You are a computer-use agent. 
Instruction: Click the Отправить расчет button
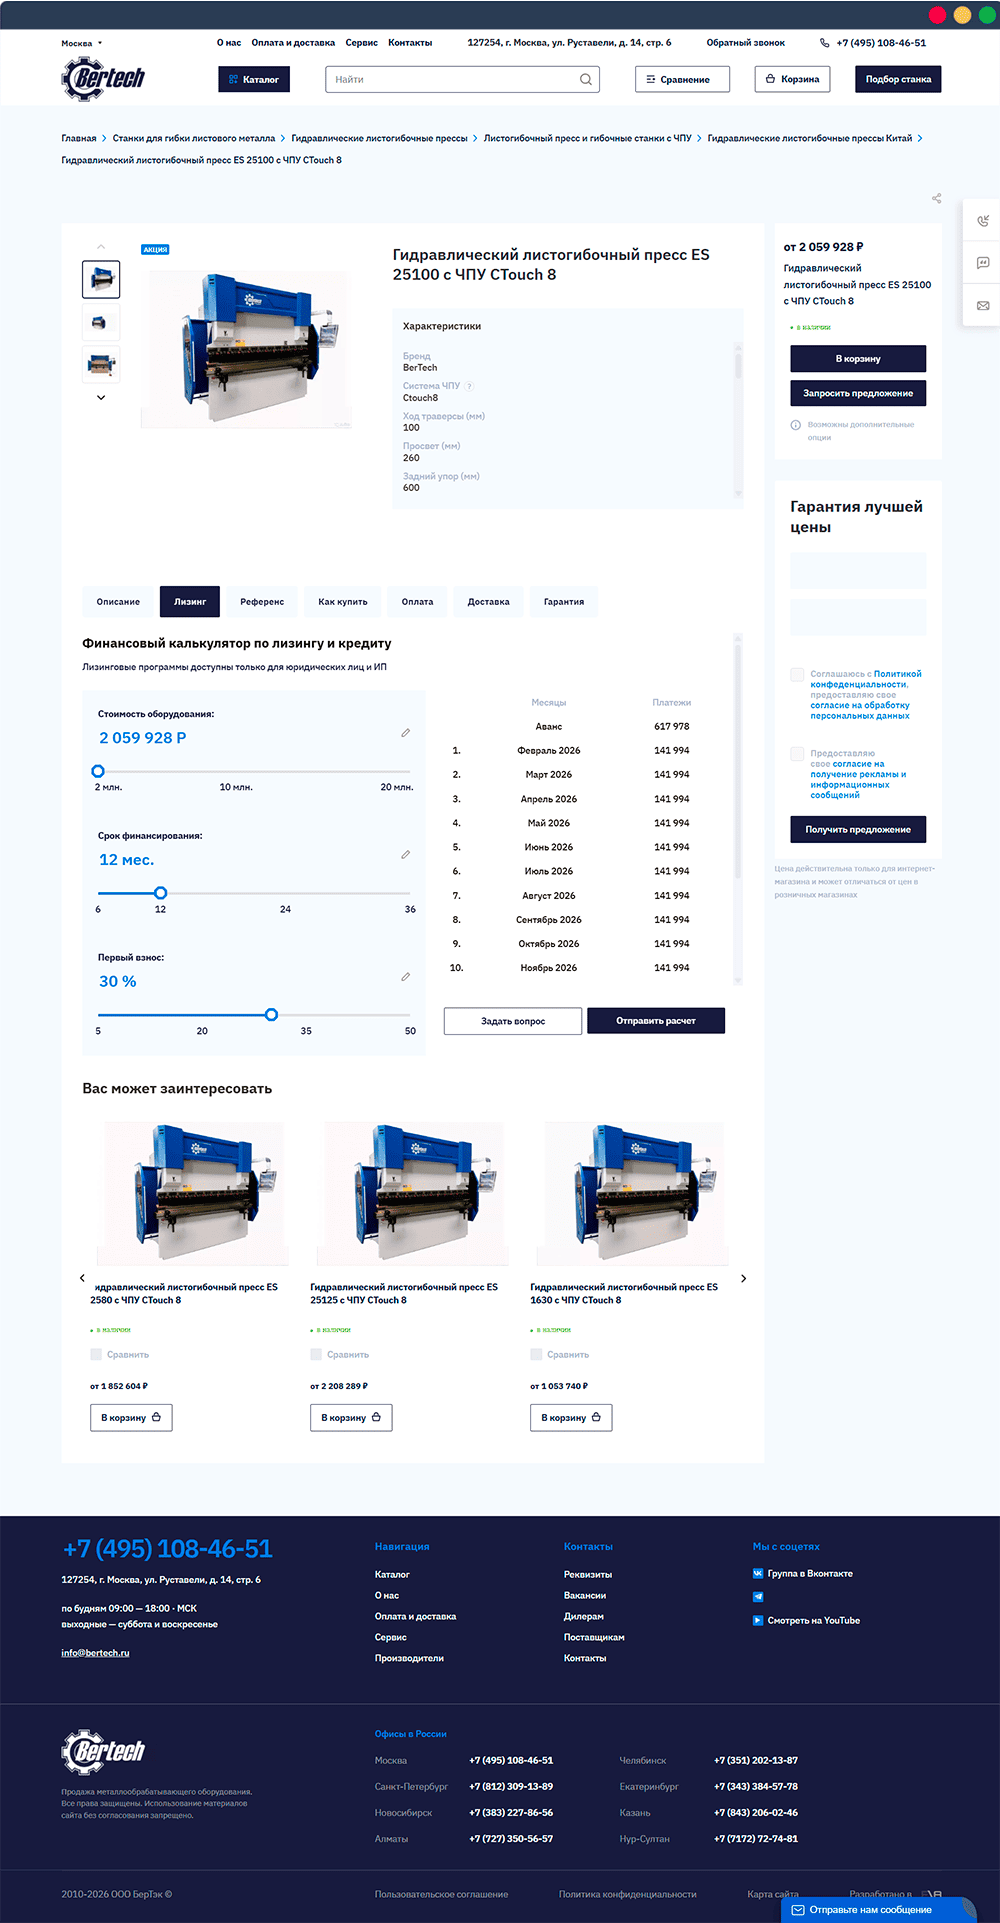[x=656, y=1020]
